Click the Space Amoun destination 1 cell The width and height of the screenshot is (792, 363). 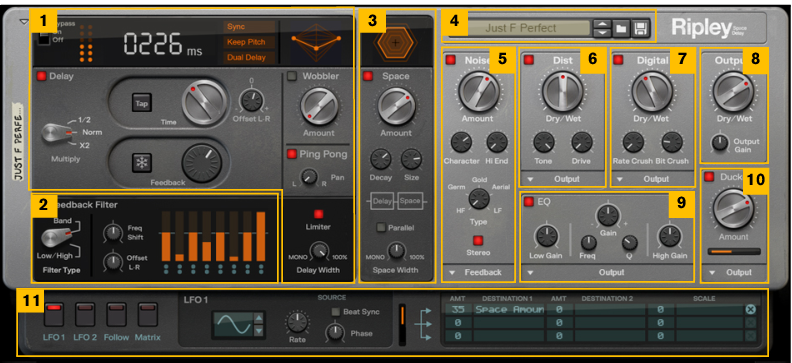(x=509, y=310)
